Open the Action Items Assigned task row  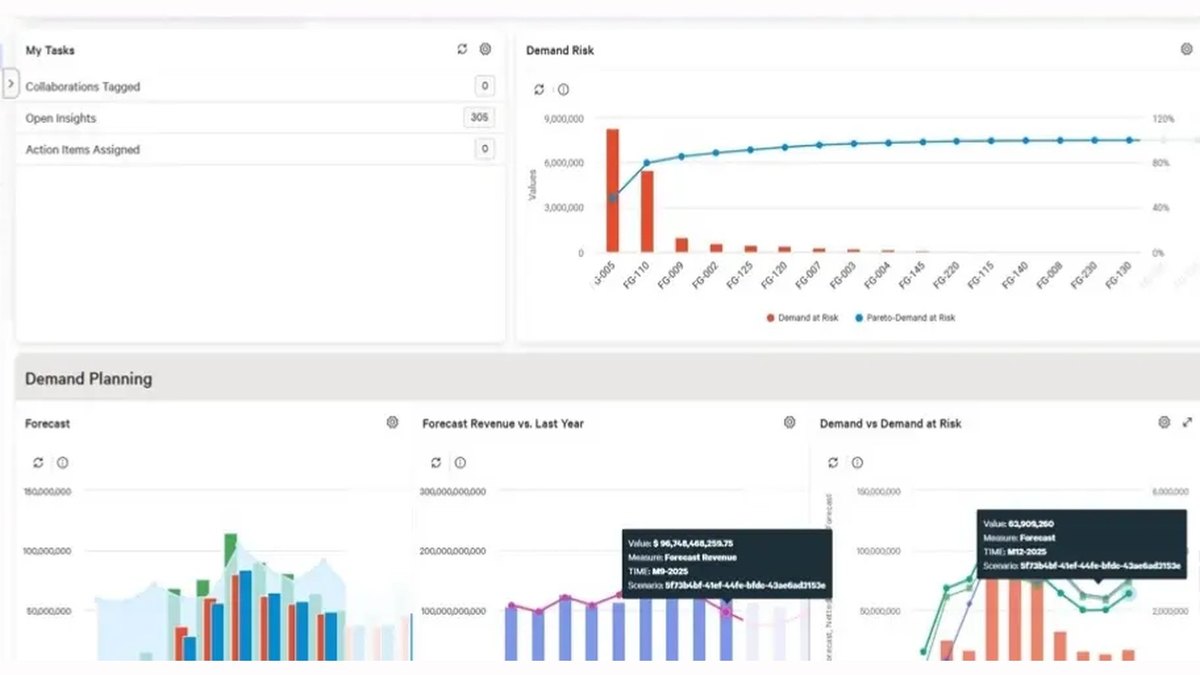pos(260,149)
